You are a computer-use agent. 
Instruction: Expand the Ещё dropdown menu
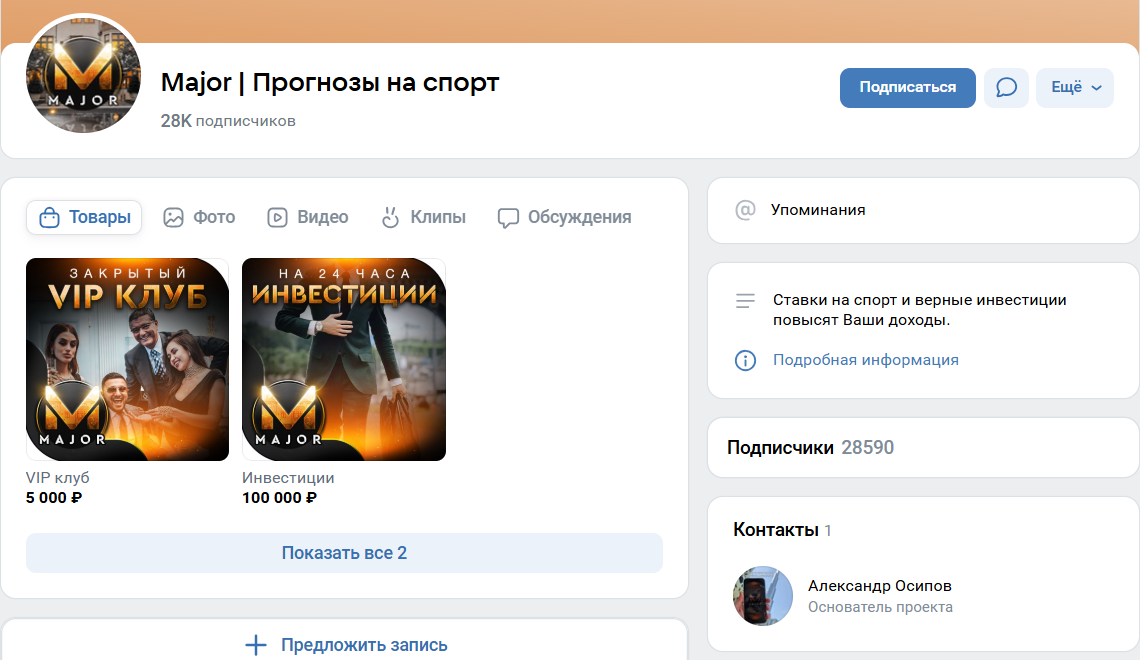tap(1075, 88)
